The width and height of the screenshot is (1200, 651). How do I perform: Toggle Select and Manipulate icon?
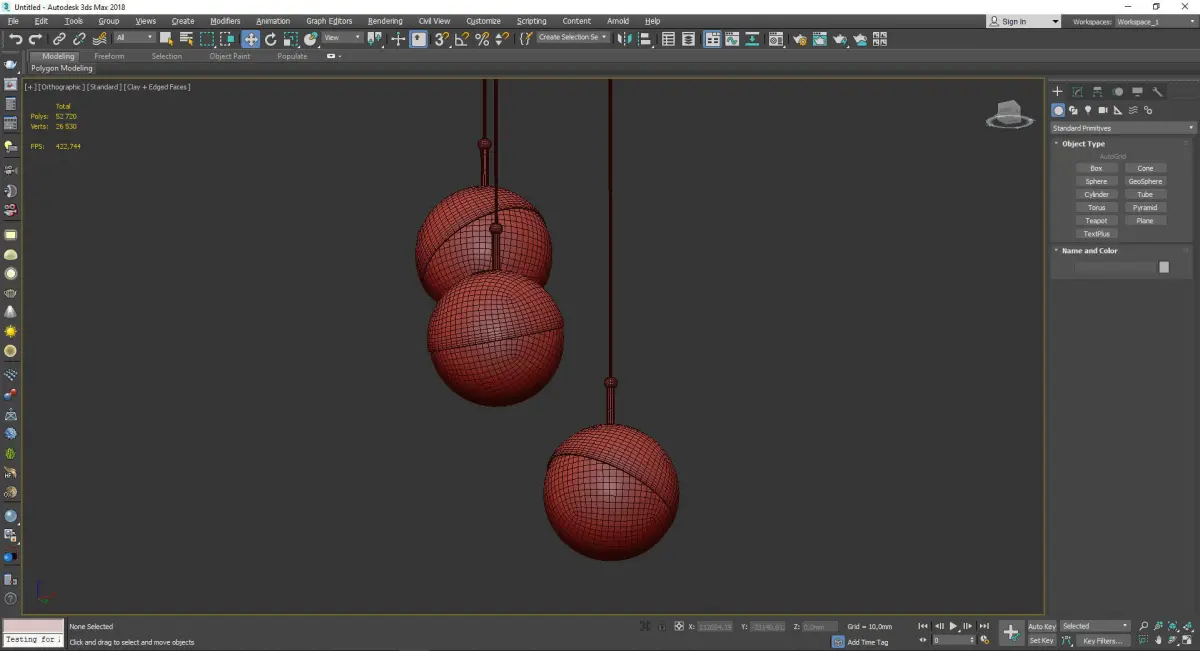pyautogui.click(x=397, y=39)
